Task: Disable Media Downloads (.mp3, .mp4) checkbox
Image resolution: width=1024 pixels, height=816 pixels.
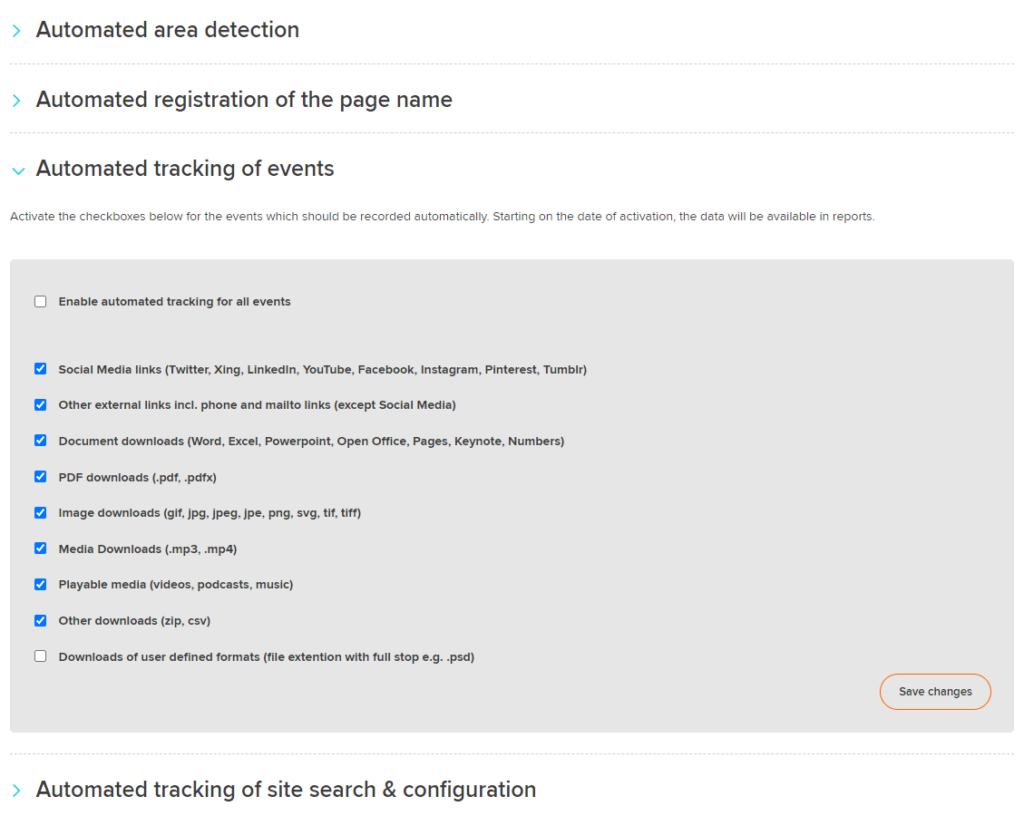Action: coord(40,548)
